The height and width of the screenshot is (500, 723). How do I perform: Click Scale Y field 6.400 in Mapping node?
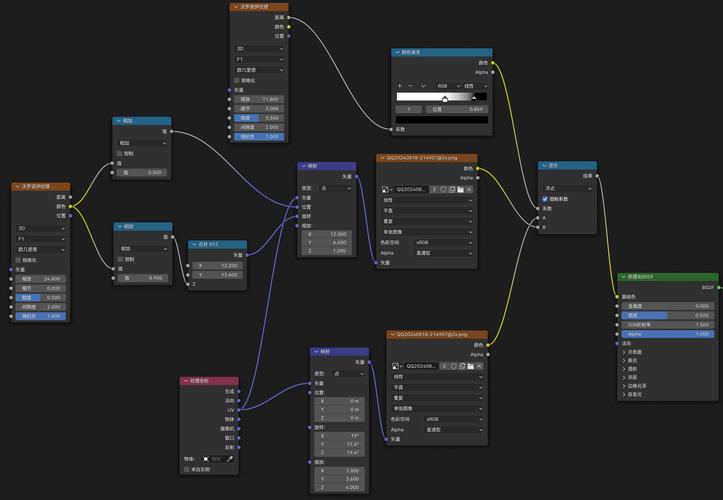pos(326,242)
